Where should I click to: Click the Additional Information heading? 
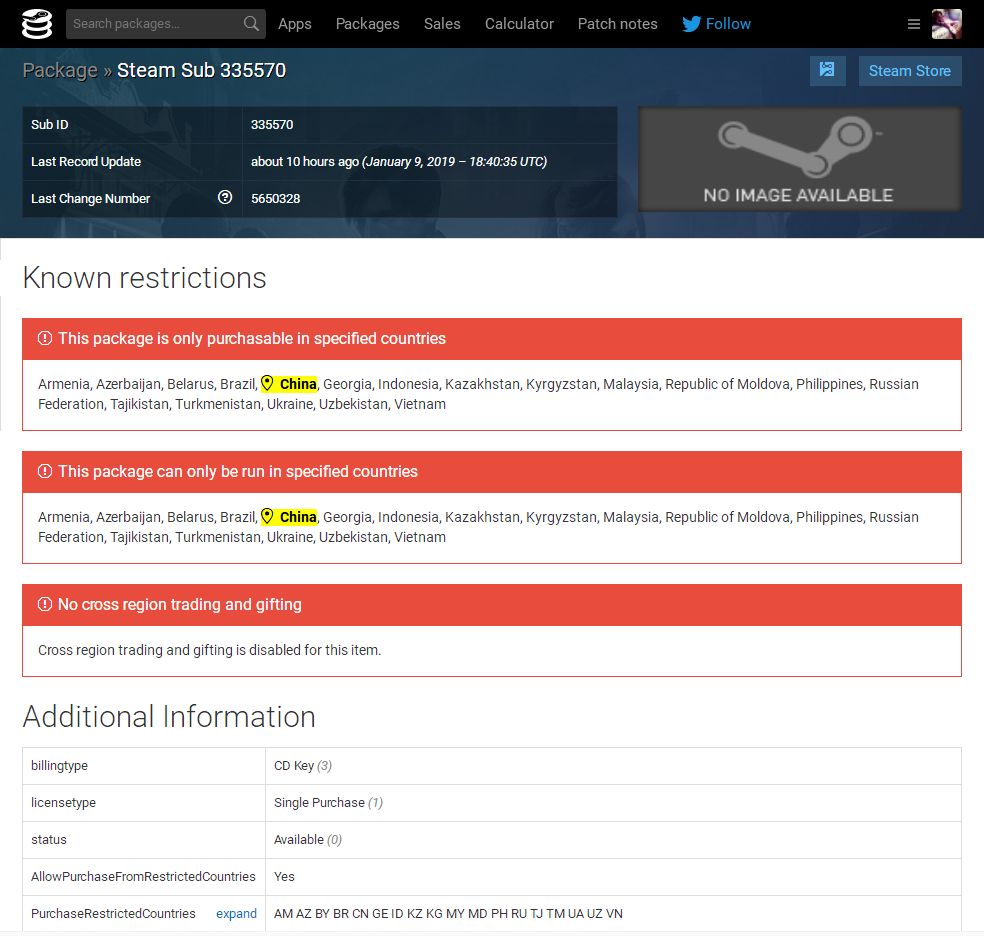(169, 716)
